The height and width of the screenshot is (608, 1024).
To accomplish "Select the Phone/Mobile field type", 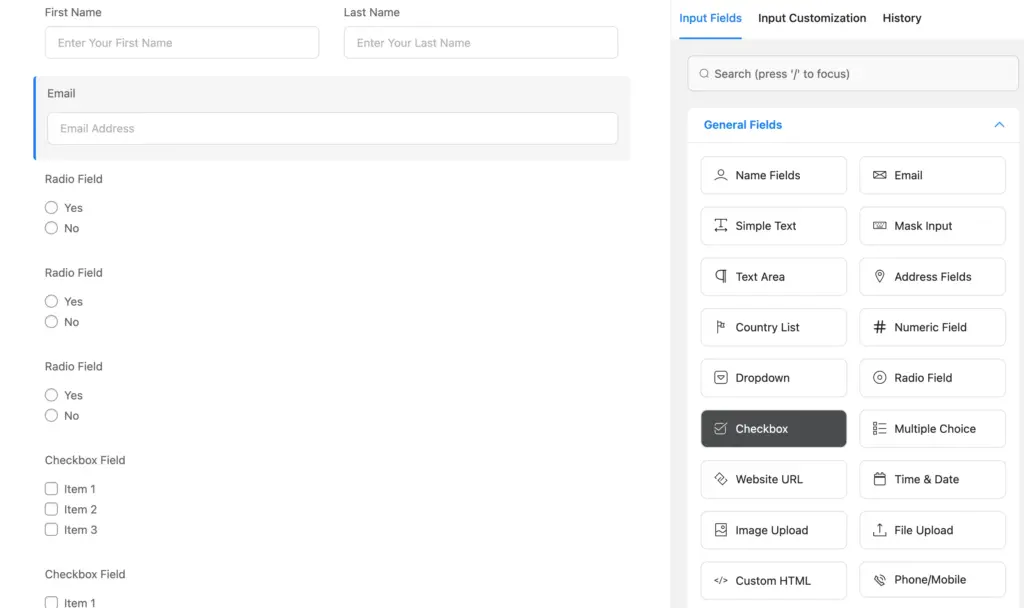I will [932, 580].
